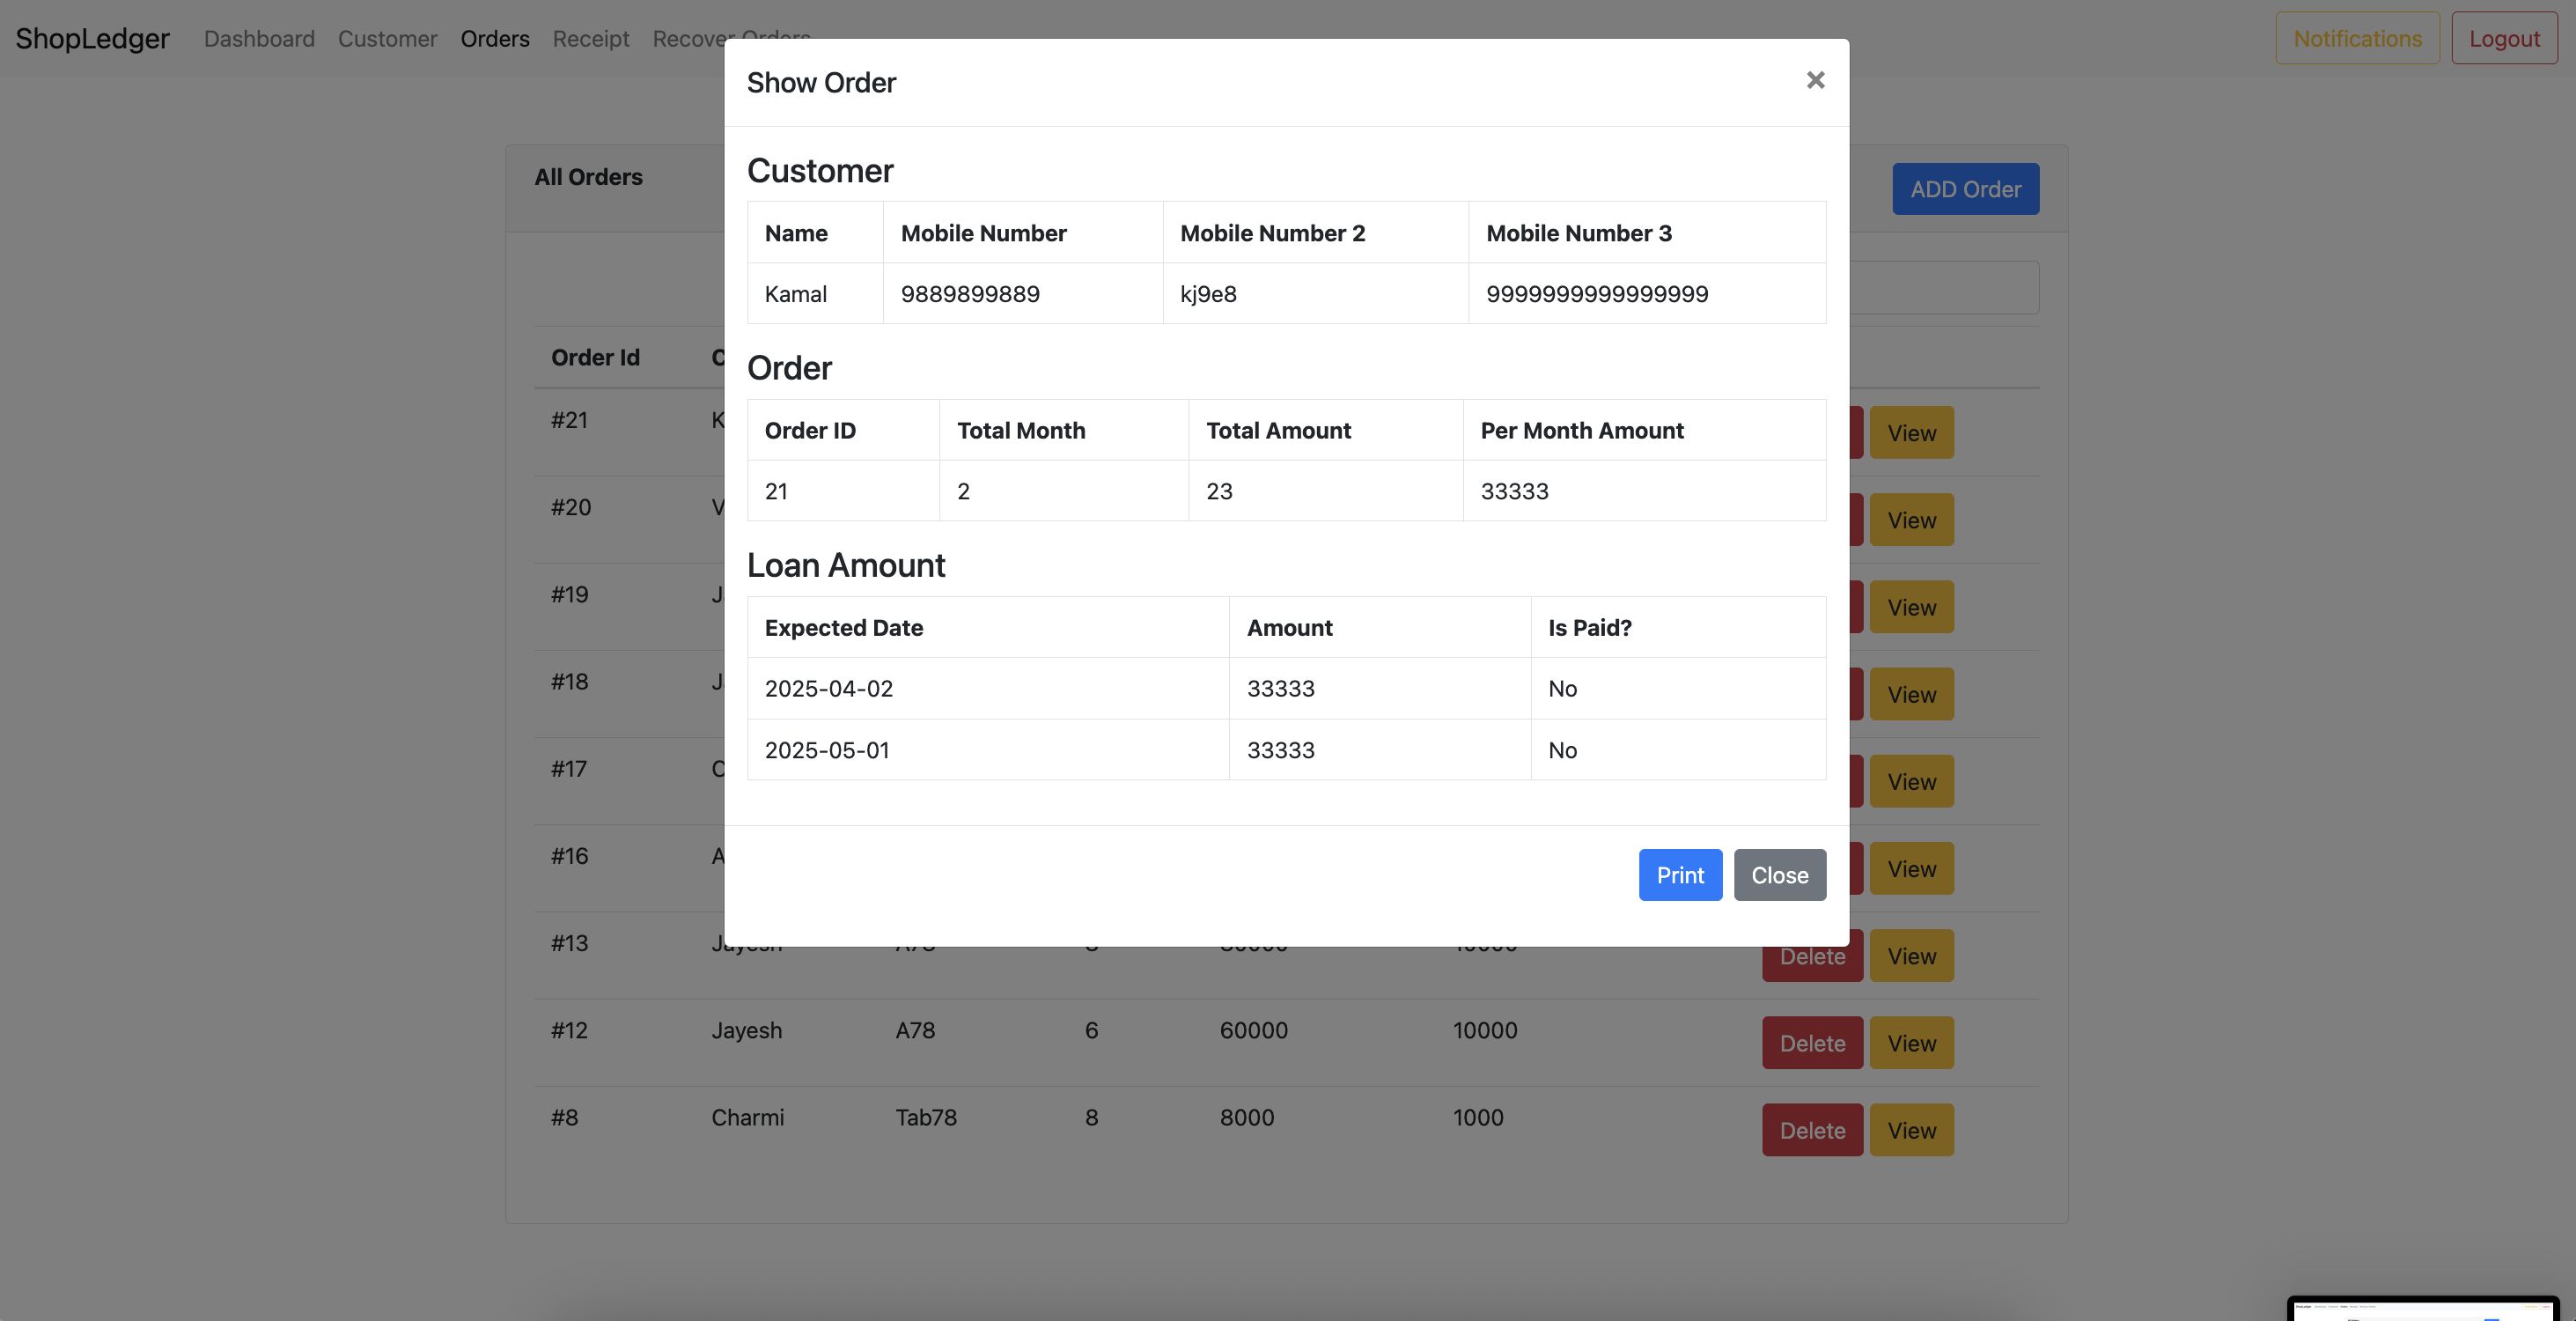This screenshot has width=2576, height=1321.
Task: View order #20 details
Action: (x=1911, y=520)
